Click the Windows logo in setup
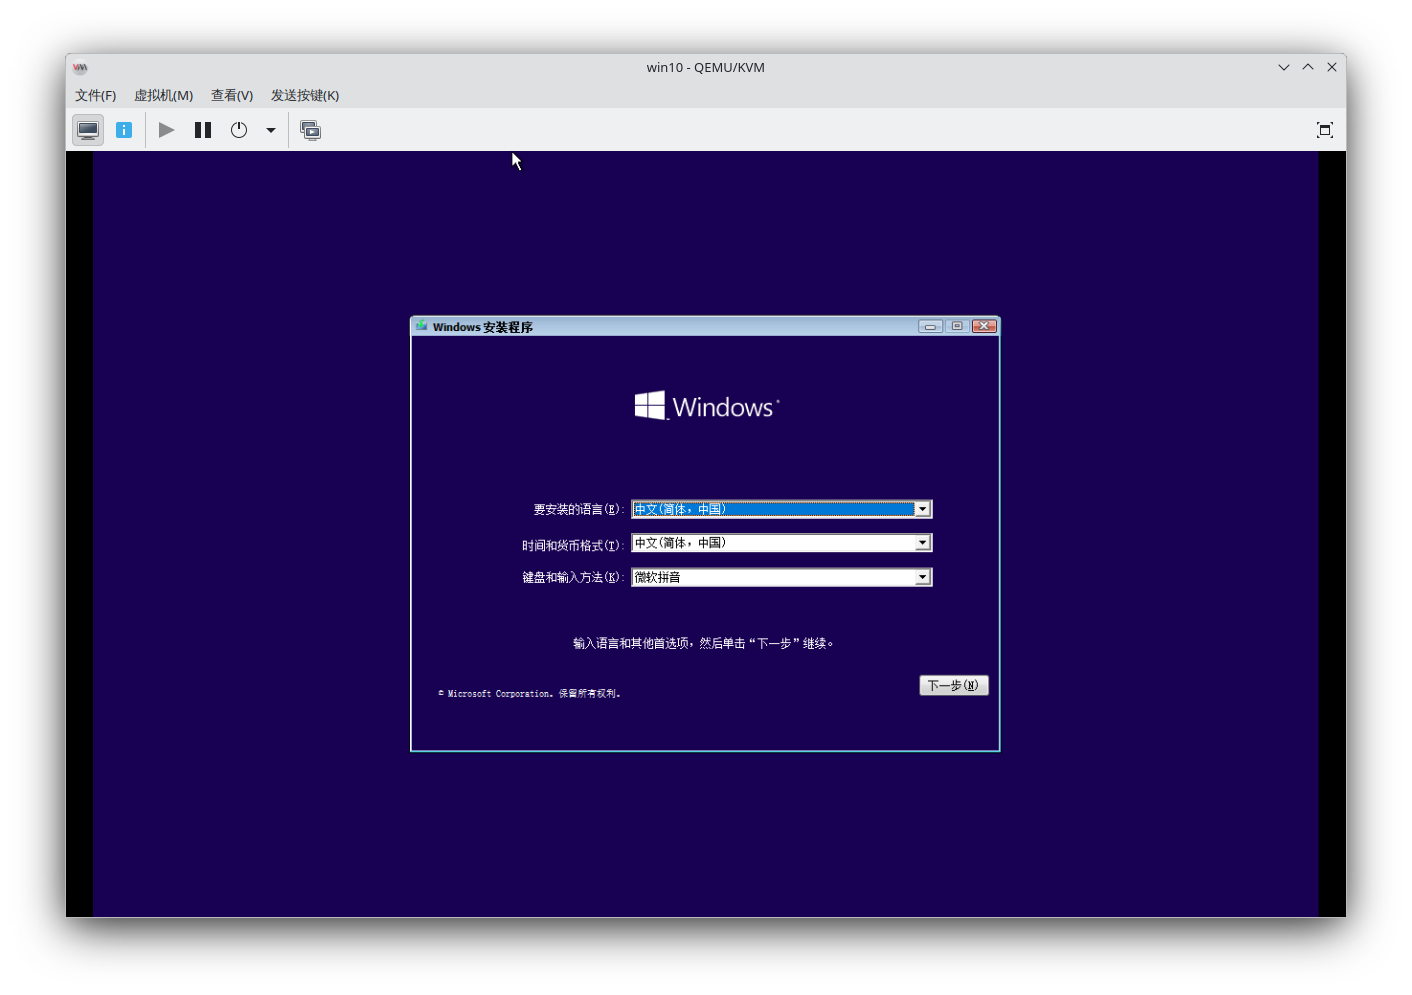 tap(706, 406)
